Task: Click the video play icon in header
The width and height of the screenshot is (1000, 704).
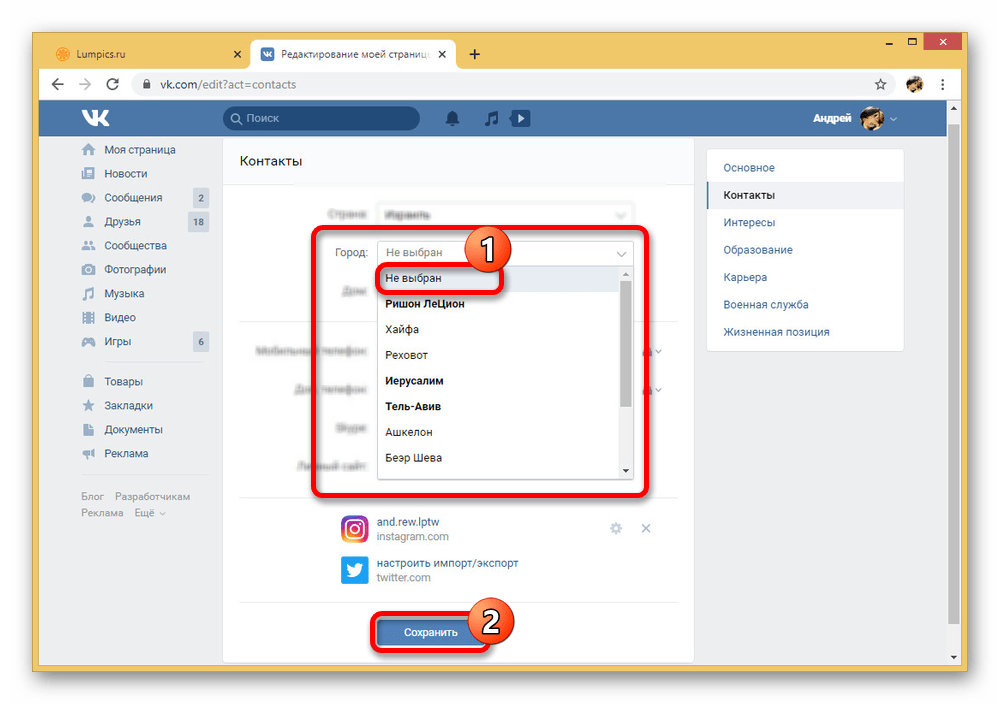Action: (x=520, y=118)
